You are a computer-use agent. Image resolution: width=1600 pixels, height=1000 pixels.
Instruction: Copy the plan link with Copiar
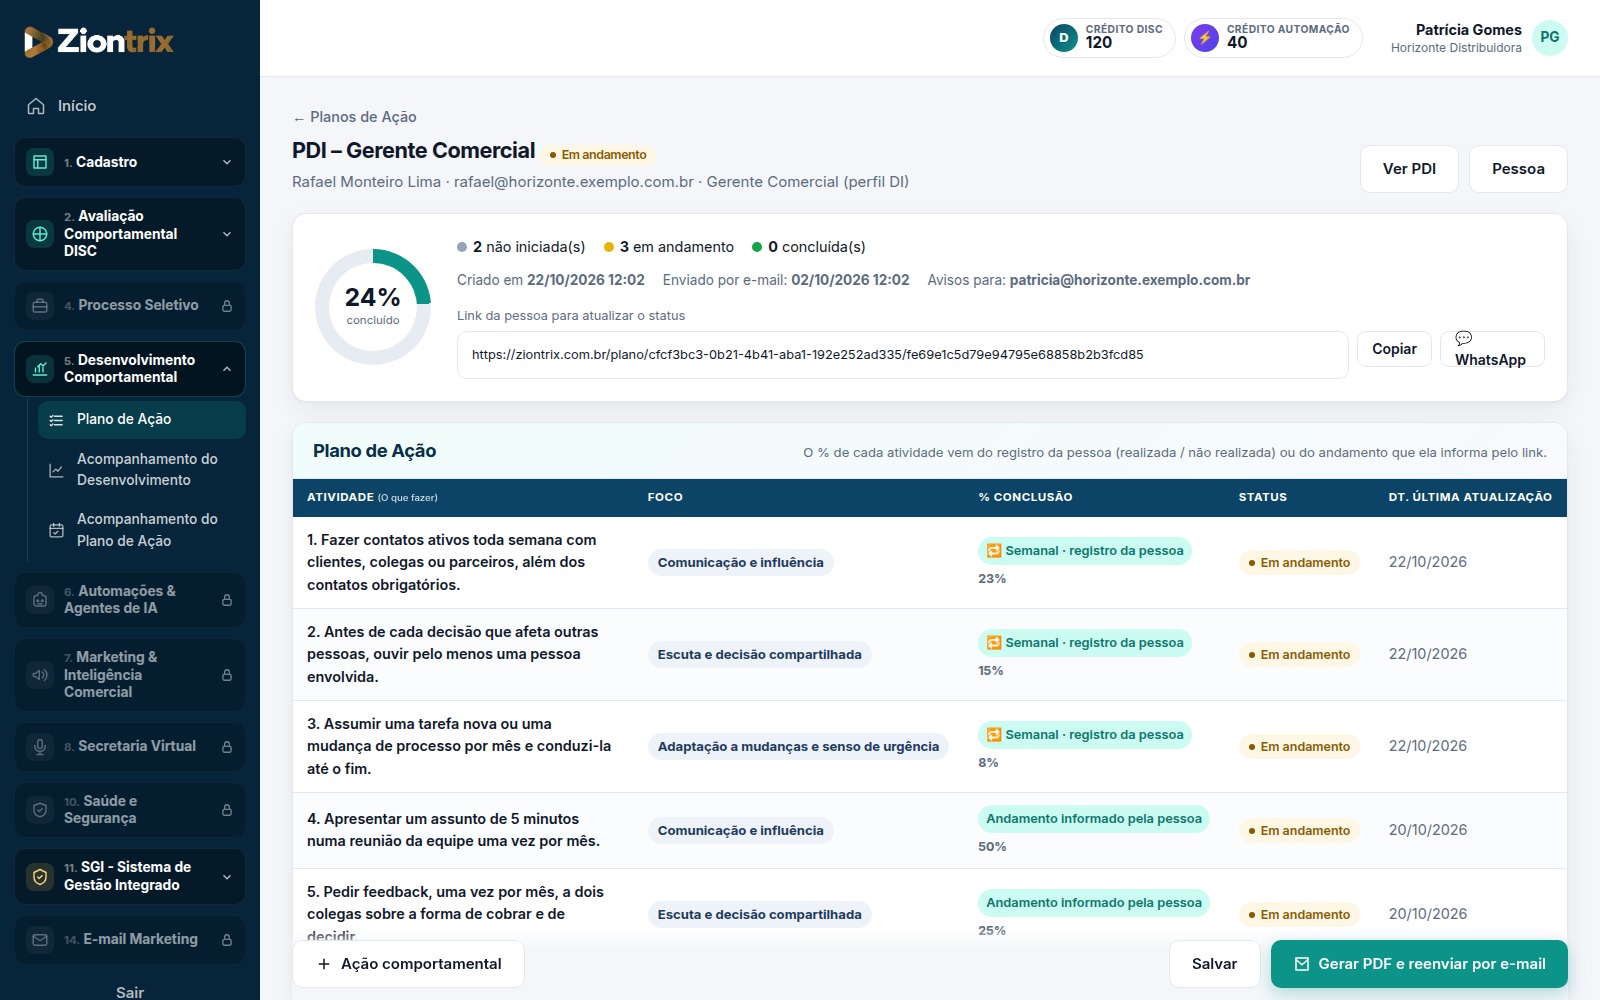(1394, 349)
